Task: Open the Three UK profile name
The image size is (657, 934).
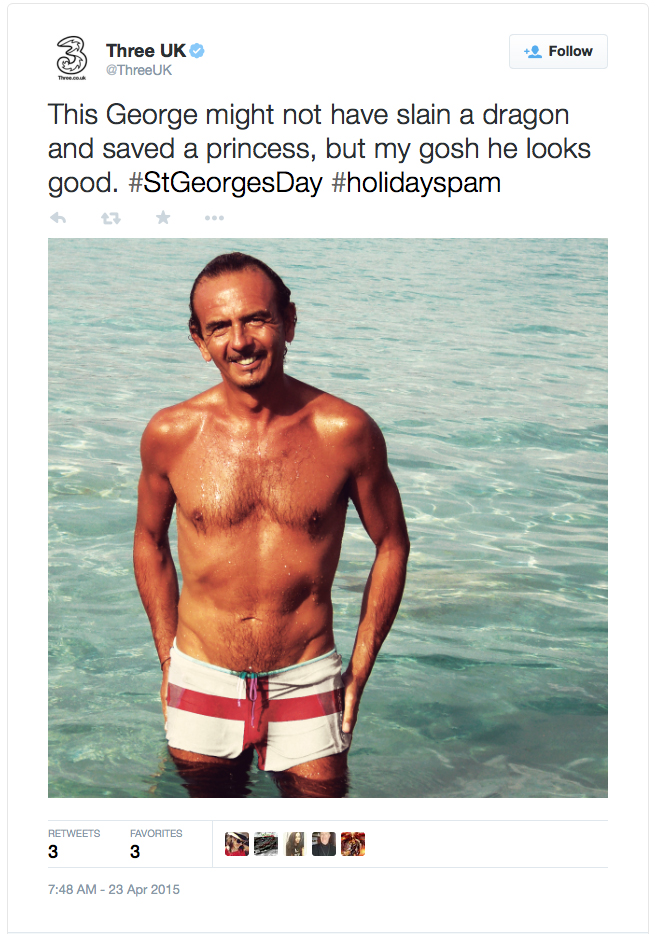Action: coord(146,51)
